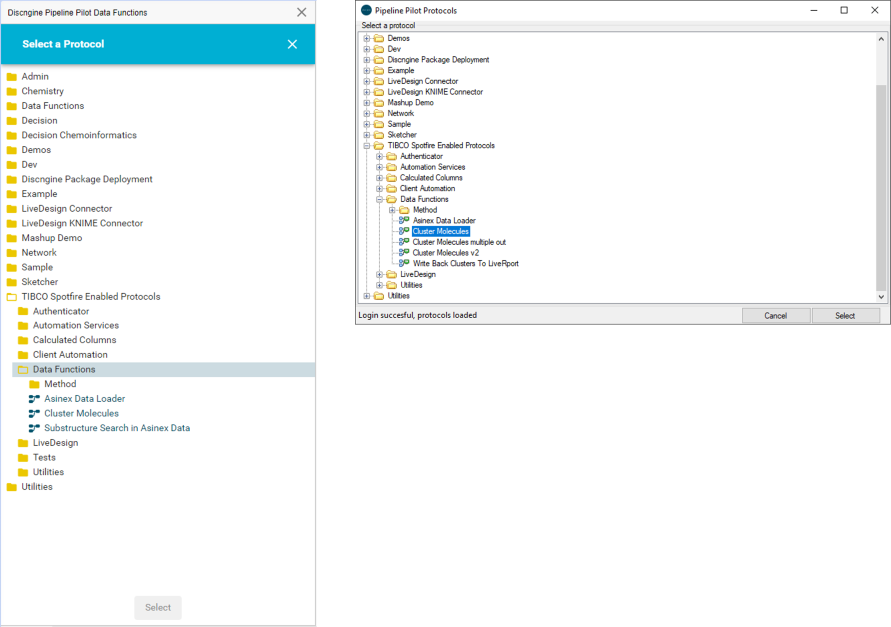This screenshot has height=627, width=891.
Task: Collapse the Data Functions node in right tree
Action: click(x=379, y=199)
